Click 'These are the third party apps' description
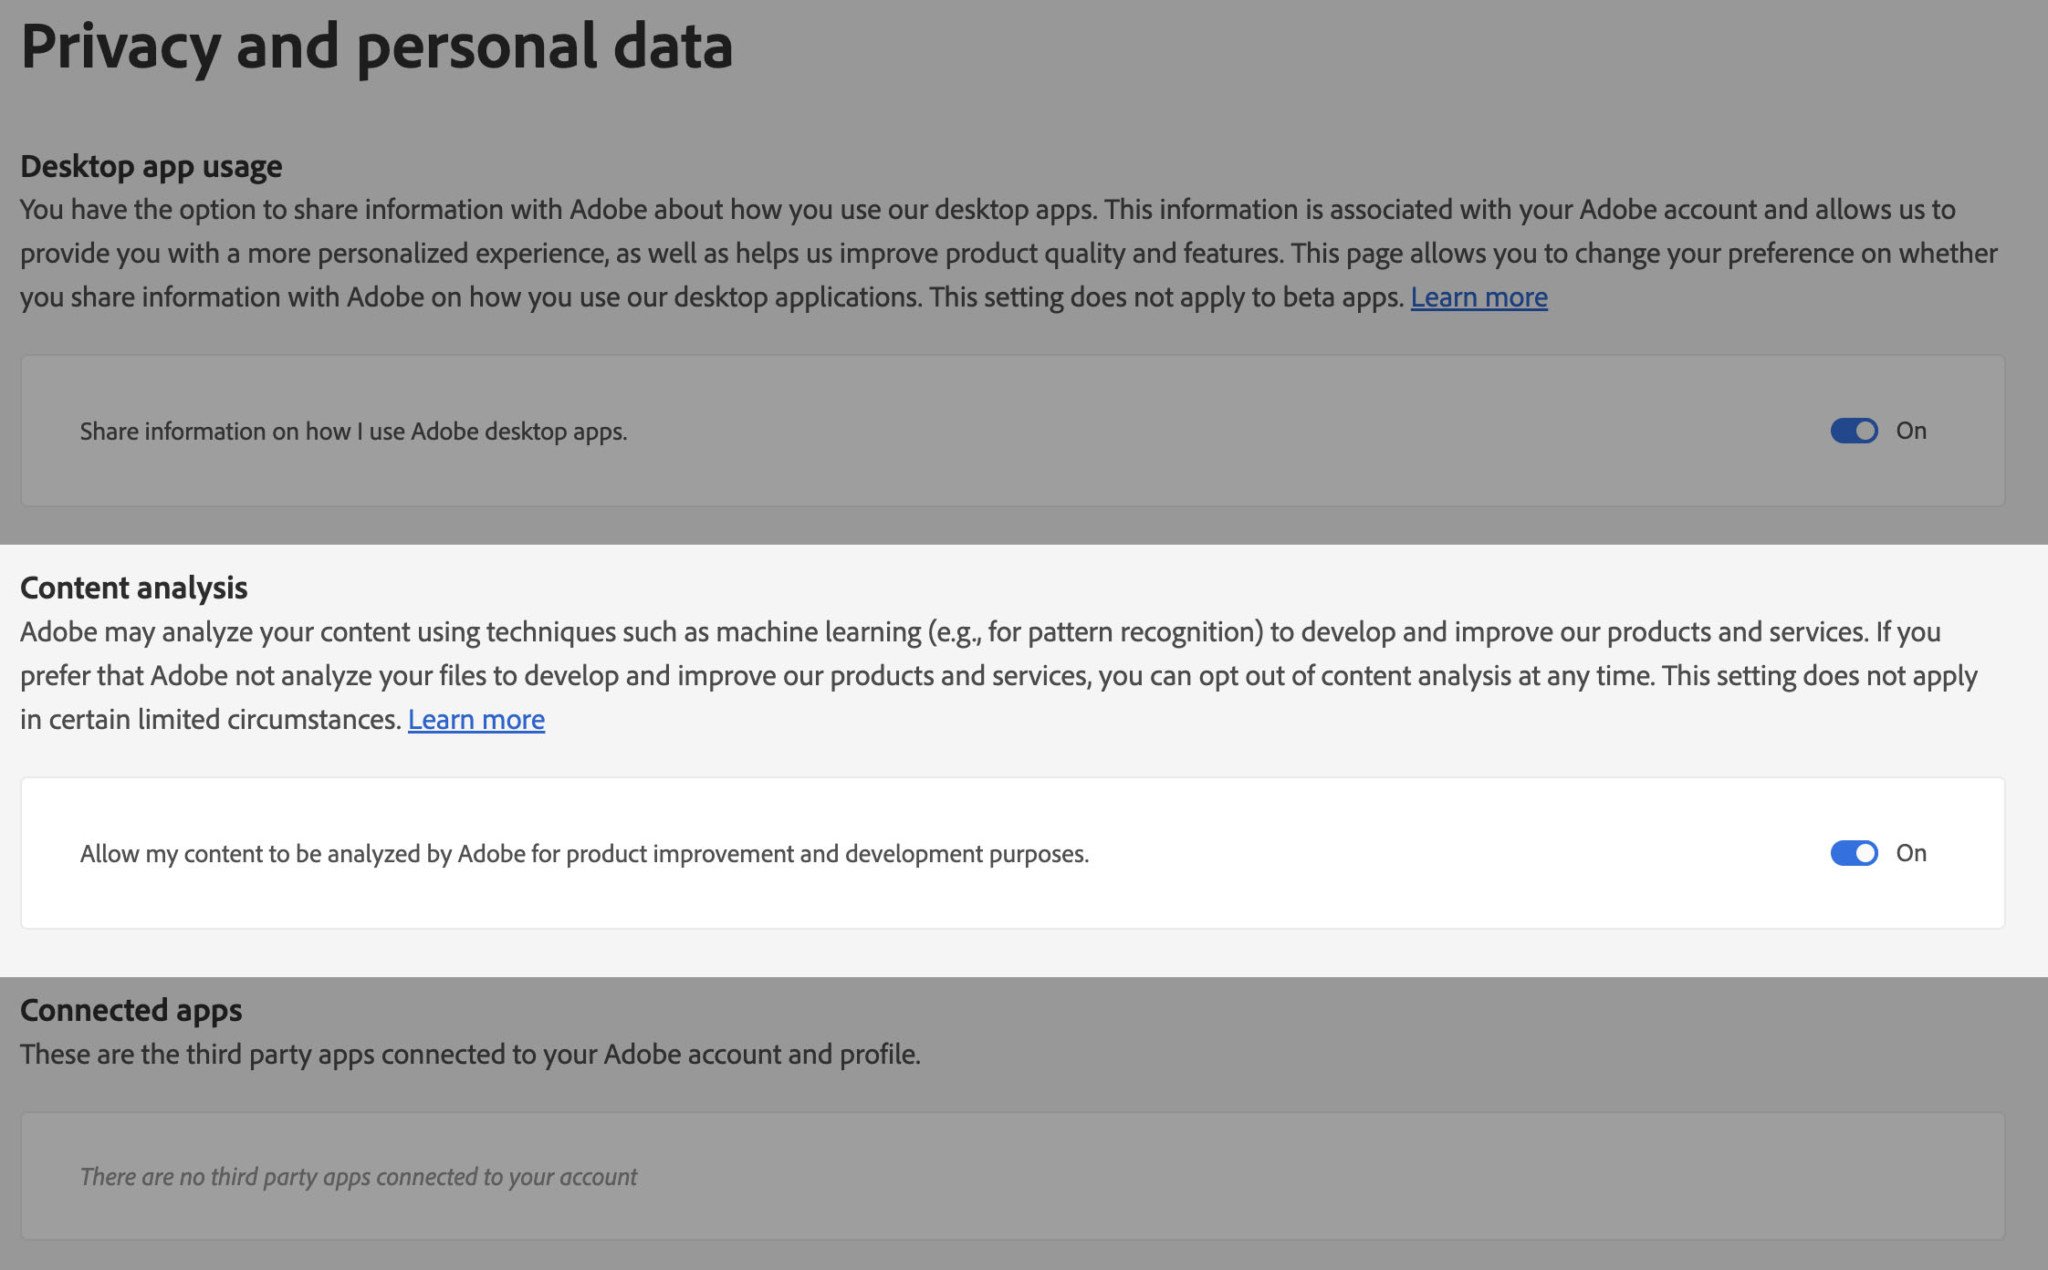 coord(470,1054)
